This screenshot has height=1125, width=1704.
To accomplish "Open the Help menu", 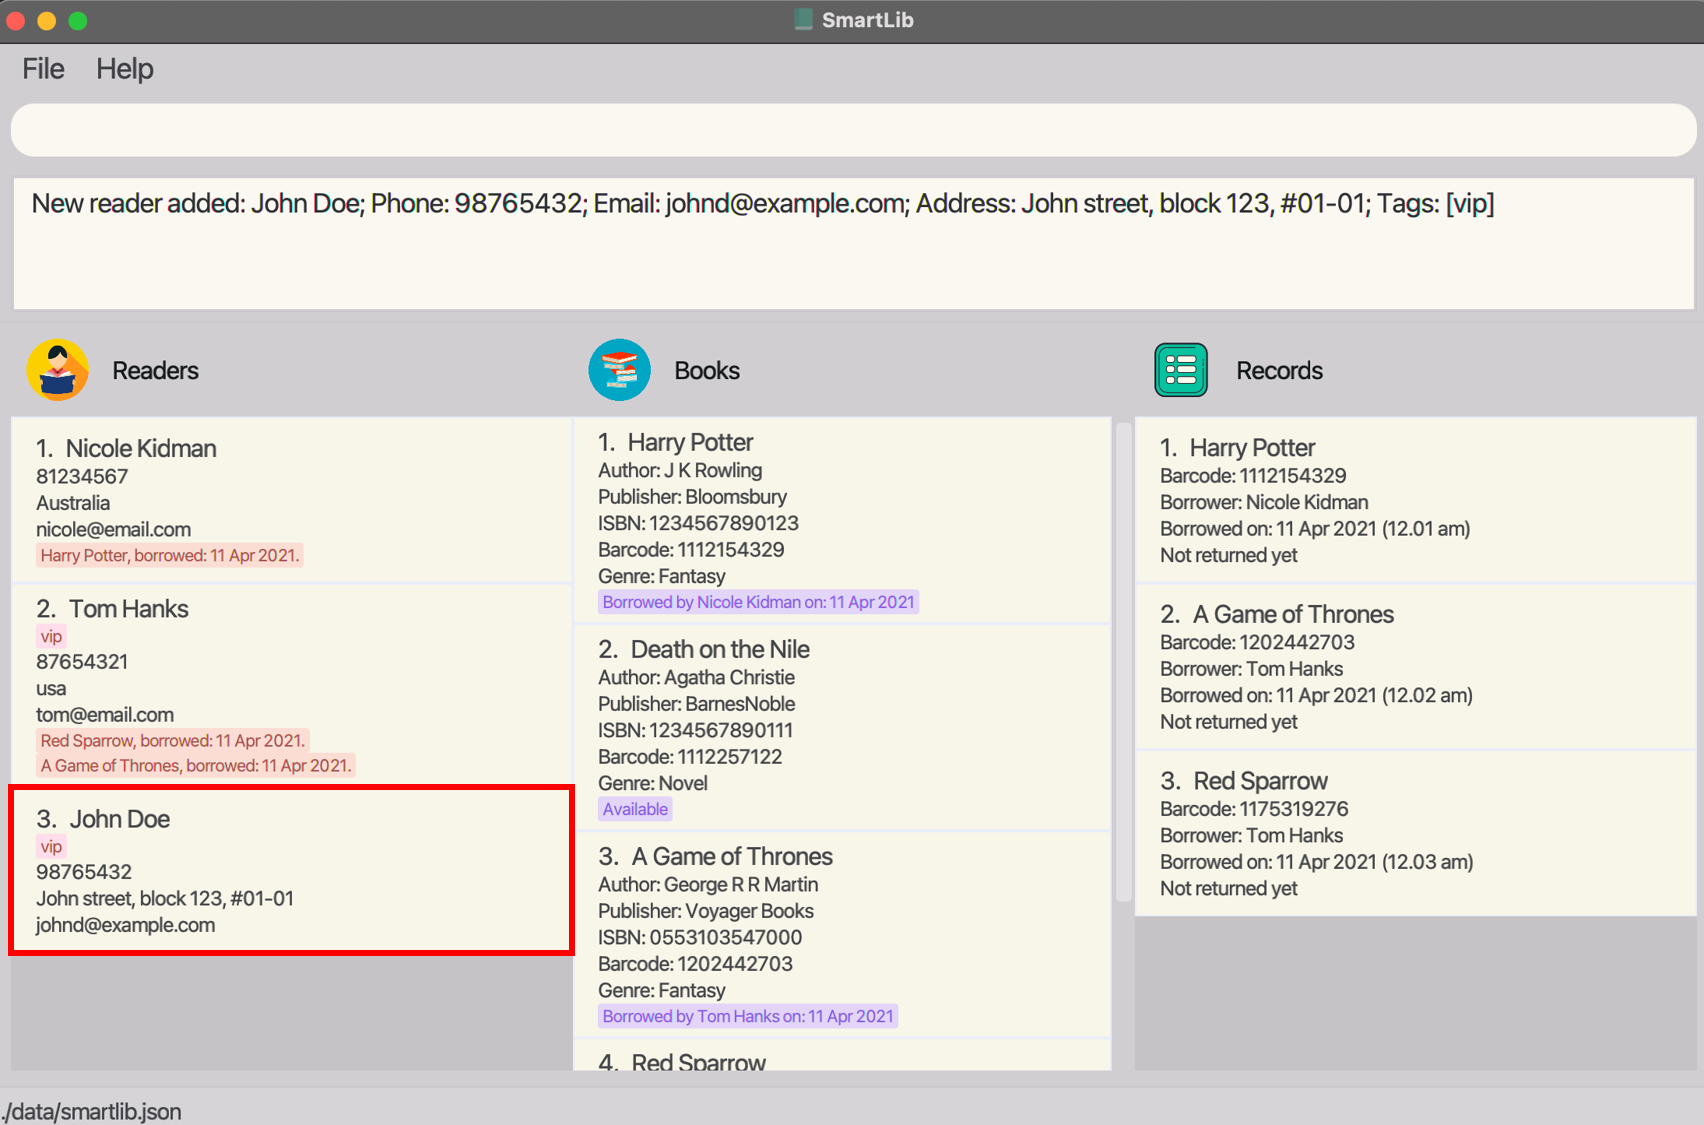I will coord(125,69).
